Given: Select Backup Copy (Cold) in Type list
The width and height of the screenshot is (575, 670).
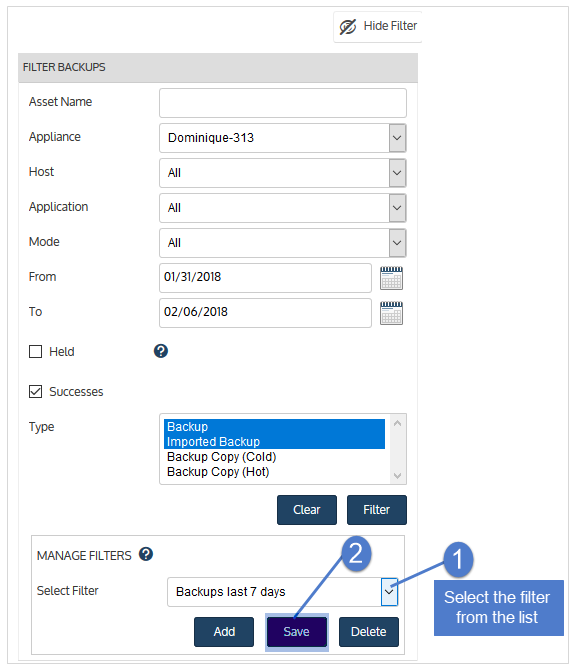Looking at the screenshot, I should click(221, 457).
